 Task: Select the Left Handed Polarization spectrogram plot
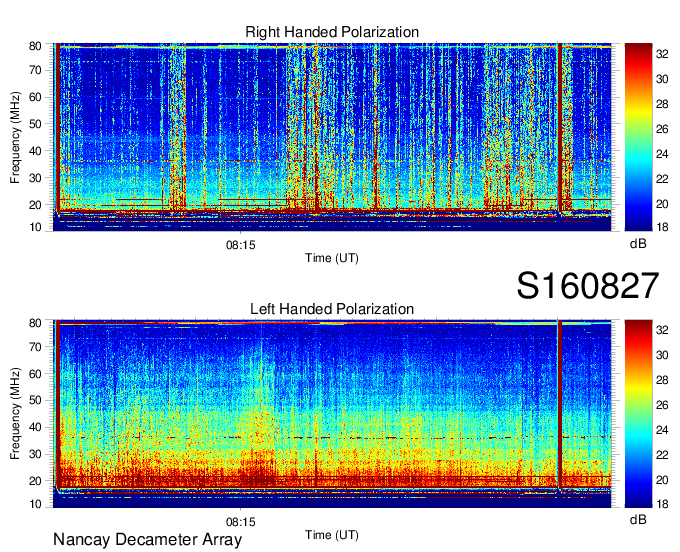click(332, 414)
